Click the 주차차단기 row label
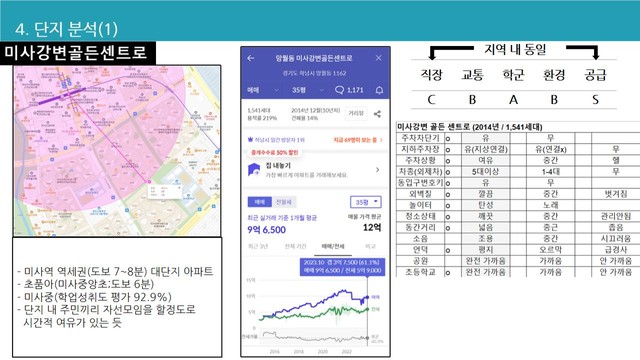 point(420,138)
